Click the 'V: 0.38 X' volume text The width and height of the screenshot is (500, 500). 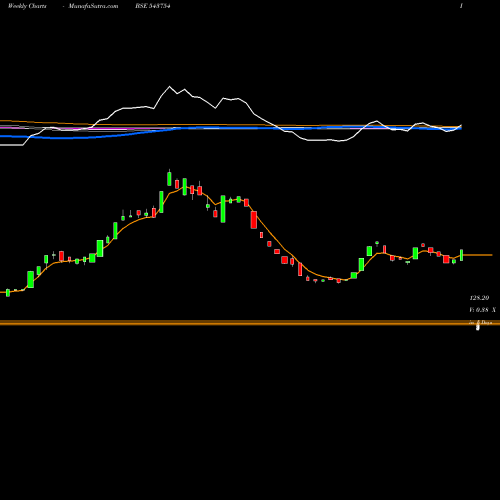482,310
